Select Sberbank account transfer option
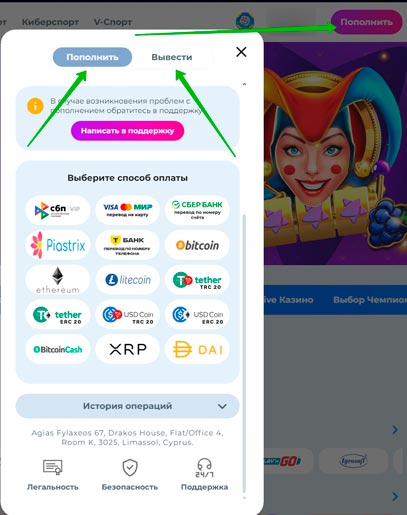 coord(197,210)
